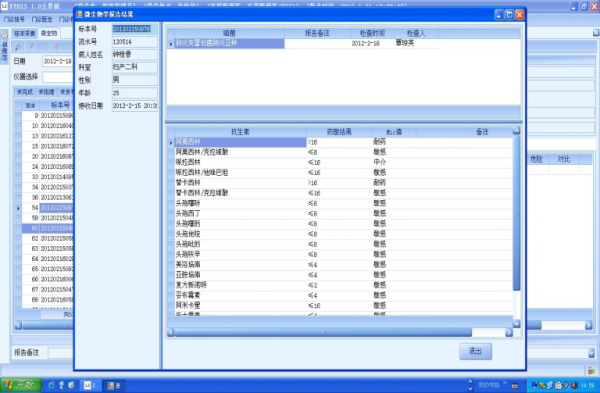Switch to the 标本采集 tab
This screenshot has height=393, width=600.
point(25,33)
